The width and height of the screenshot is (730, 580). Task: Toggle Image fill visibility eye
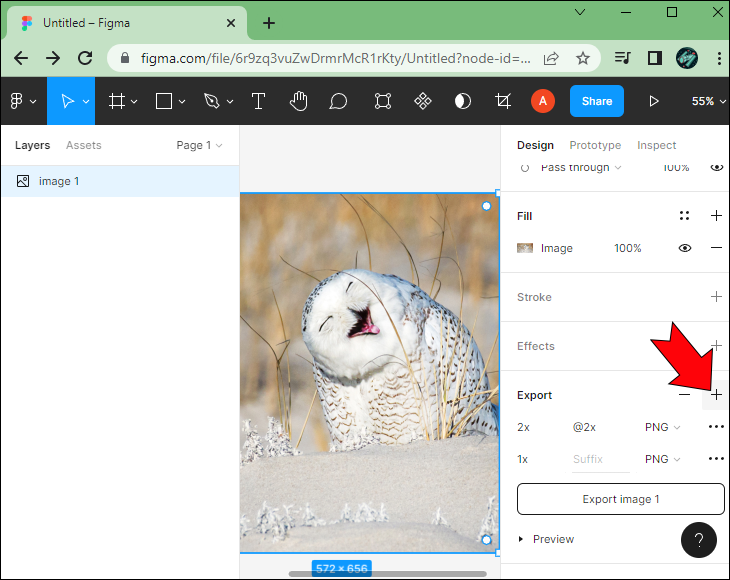tap(684, 248)
